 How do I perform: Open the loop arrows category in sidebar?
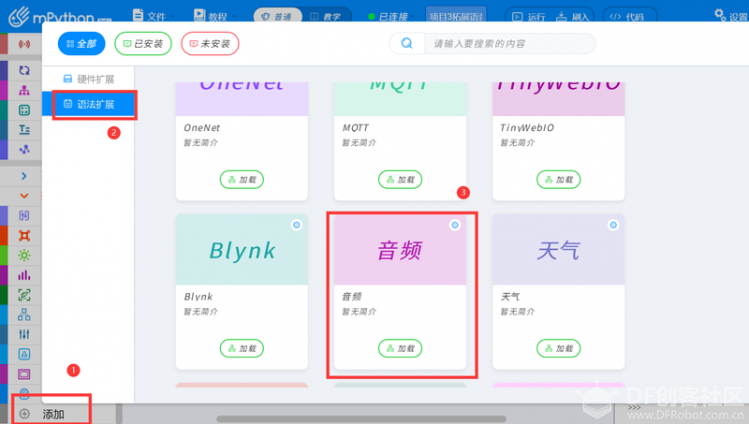click(24, 71)
